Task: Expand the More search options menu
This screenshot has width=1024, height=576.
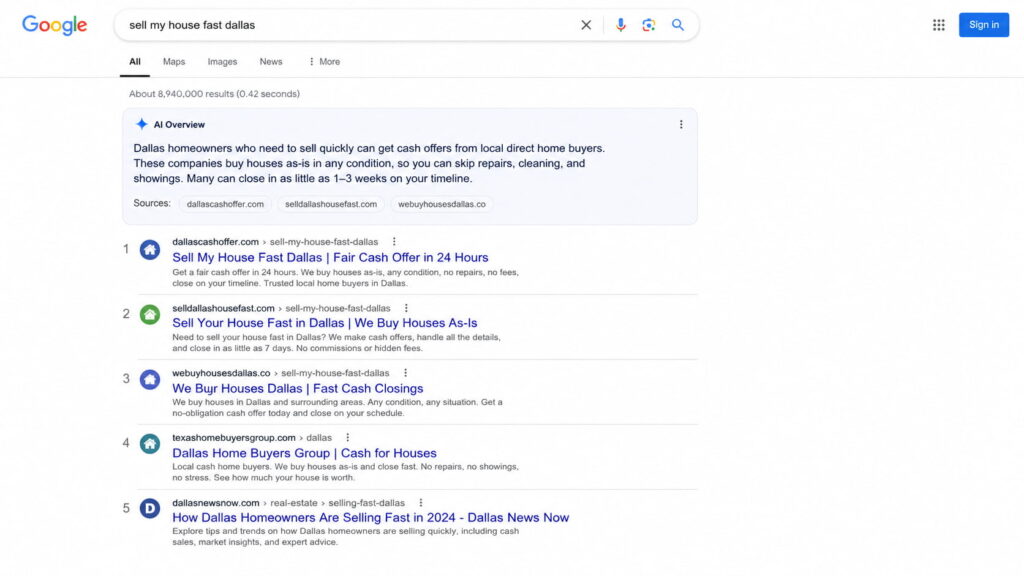Action: pos(324,62)
